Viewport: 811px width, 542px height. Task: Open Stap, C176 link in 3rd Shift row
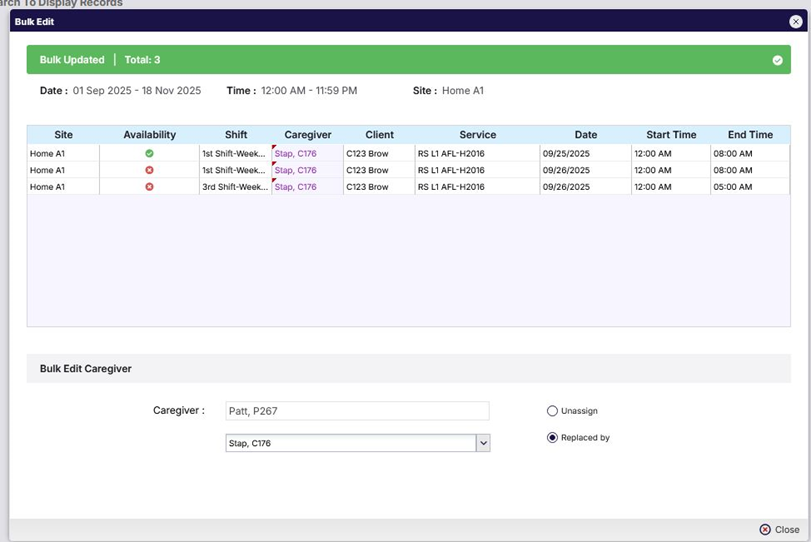296,187
